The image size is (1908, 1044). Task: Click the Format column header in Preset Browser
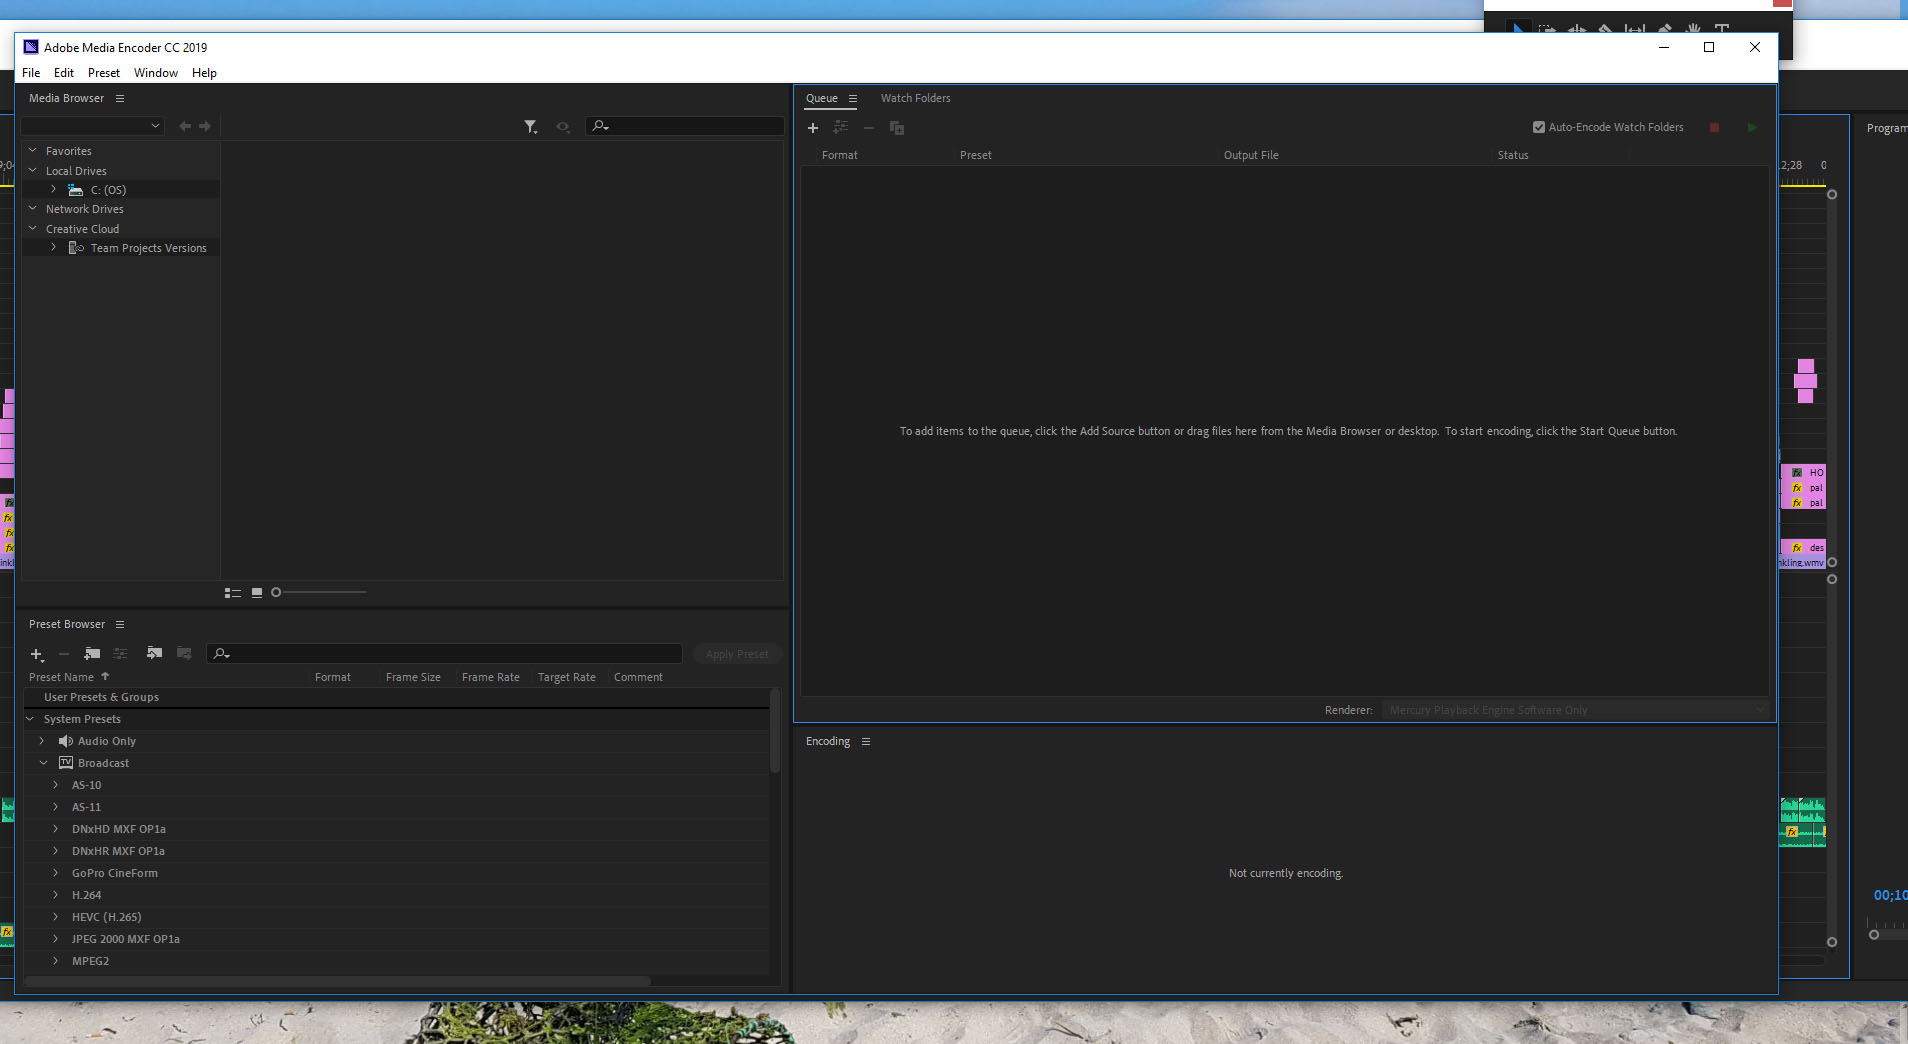click(x=333, y=677)
